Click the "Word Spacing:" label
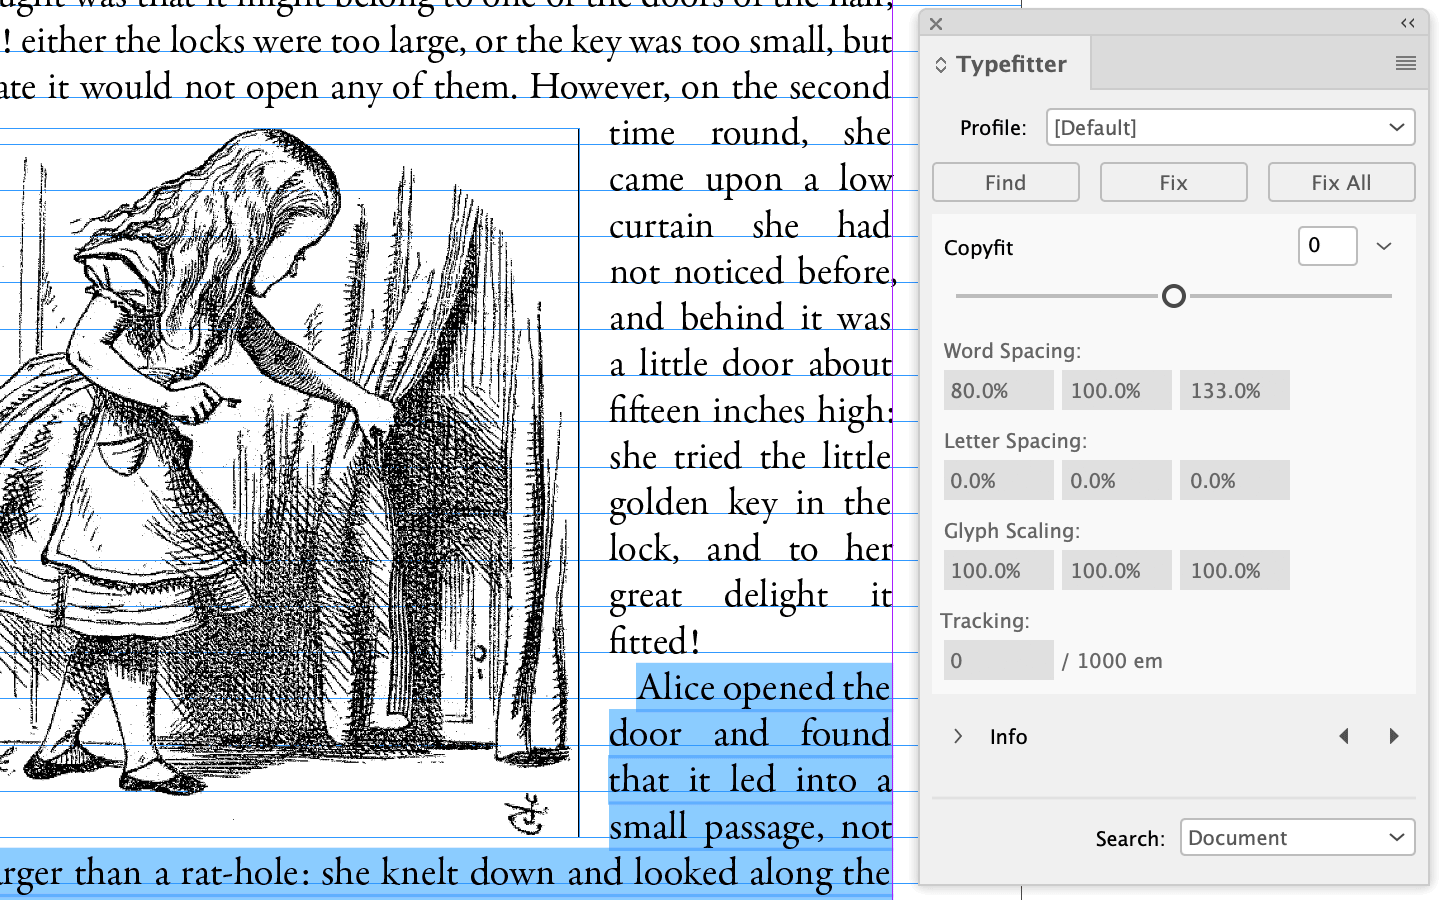Viewport: 1440px width, 900px height. (x=1012, y=351)
